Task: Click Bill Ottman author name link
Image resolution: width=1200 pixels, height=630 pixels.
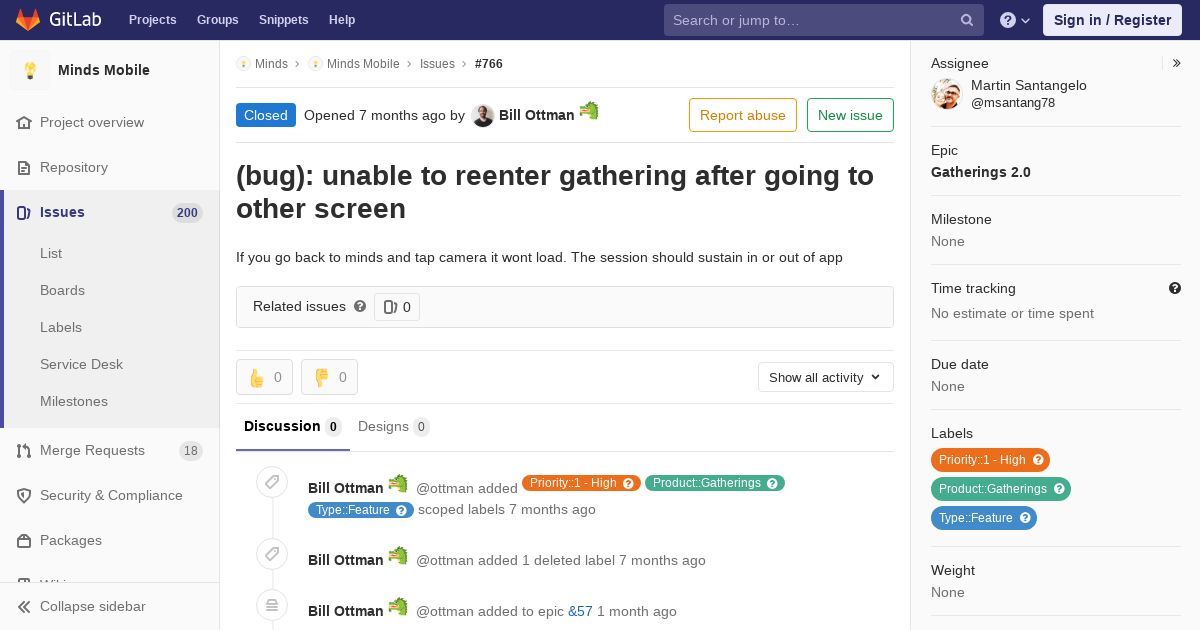Action: [536, 115]
